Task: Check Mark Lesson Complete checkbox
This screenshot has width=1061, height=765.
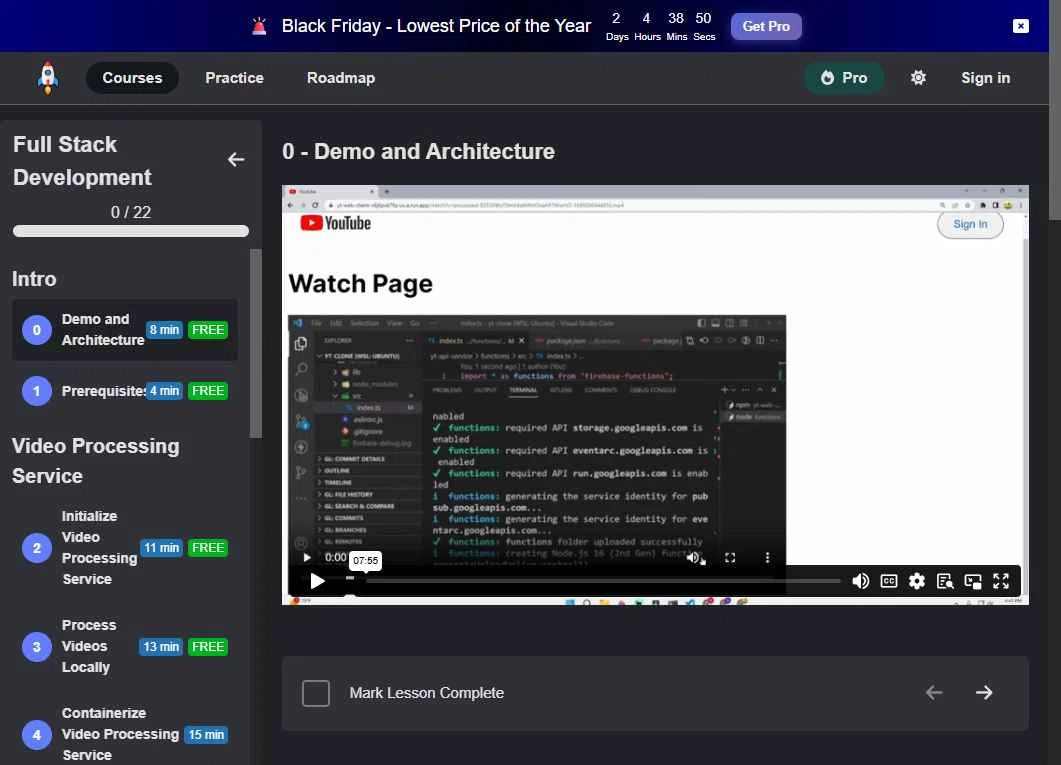Action: [315, 693]
